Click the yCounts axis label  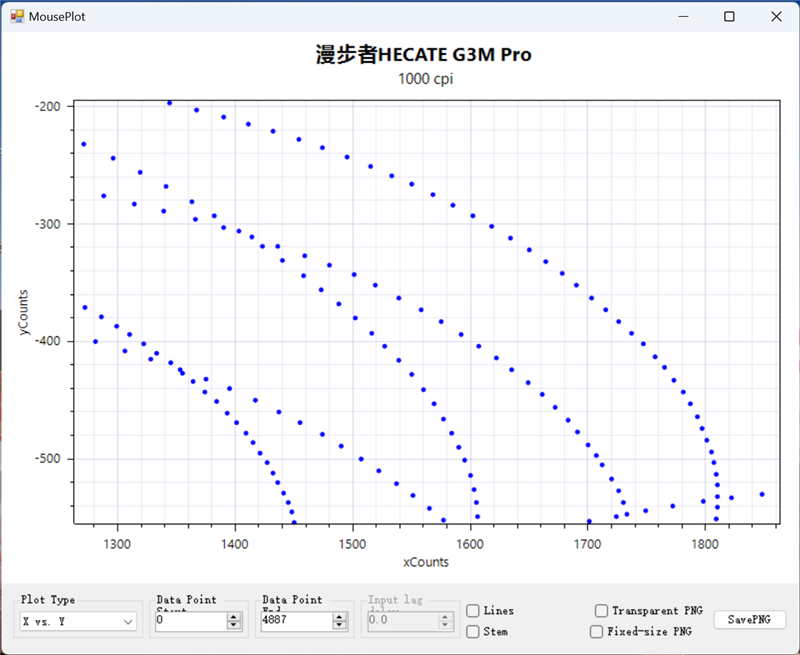[23, 312]
